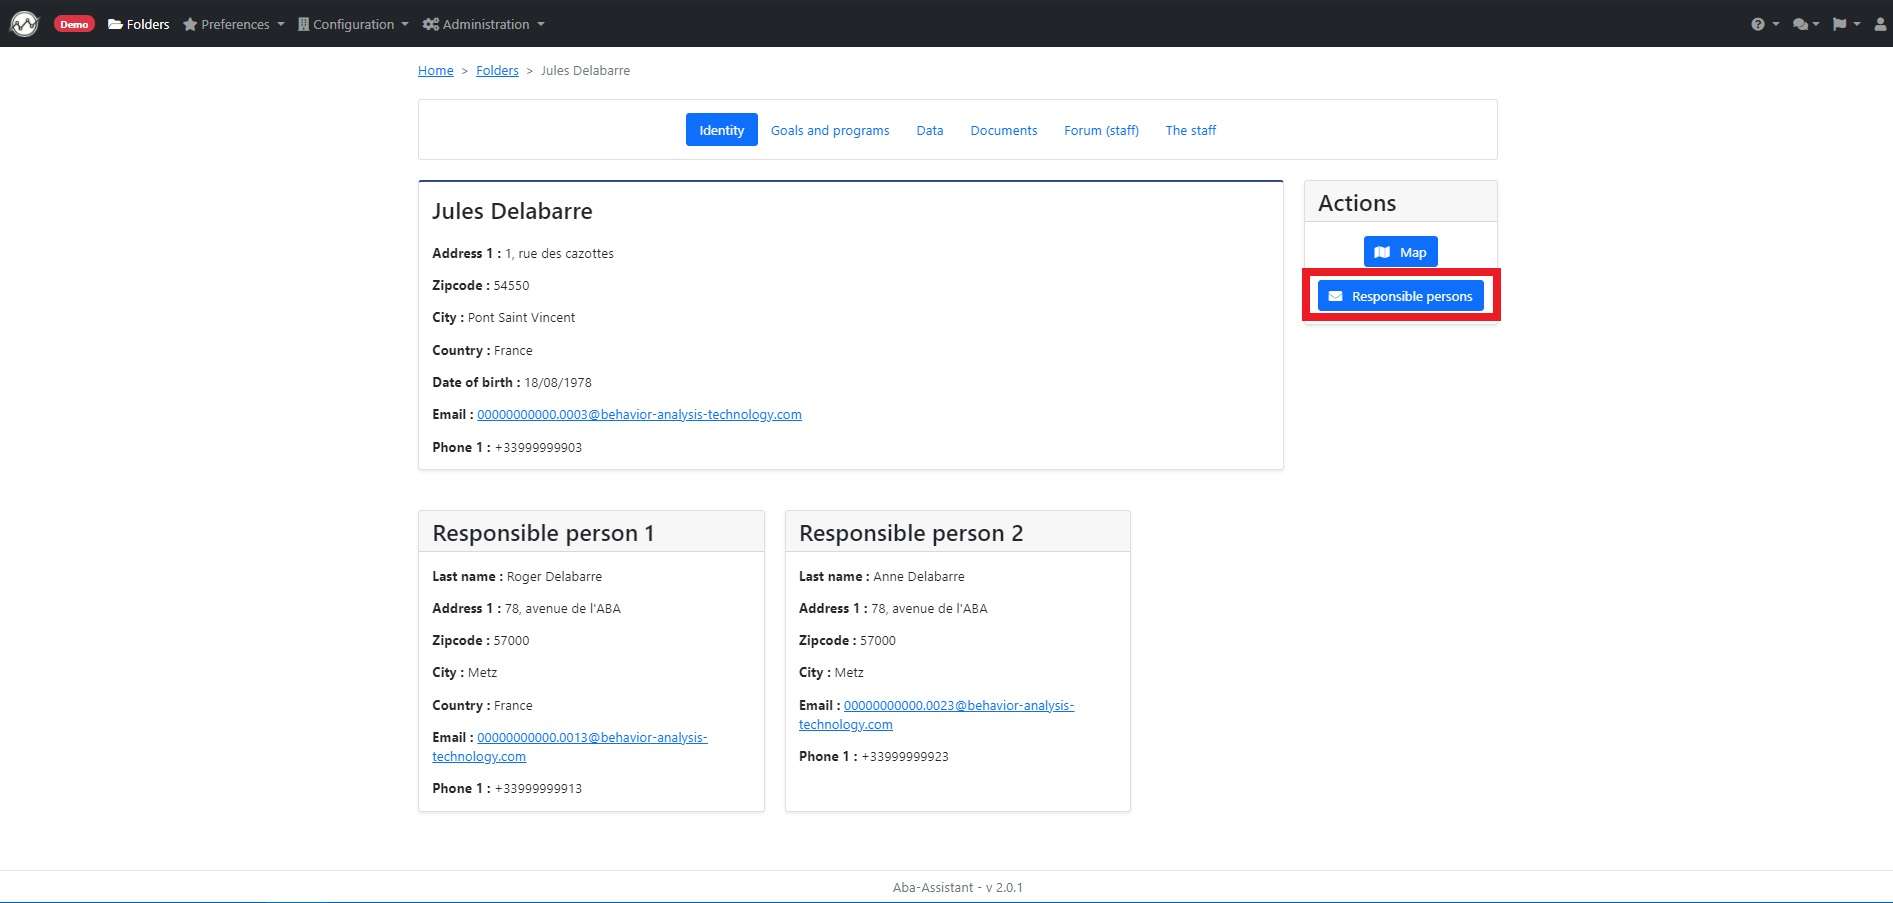Open Roger Delabarre's email address link

coord(570,747)
